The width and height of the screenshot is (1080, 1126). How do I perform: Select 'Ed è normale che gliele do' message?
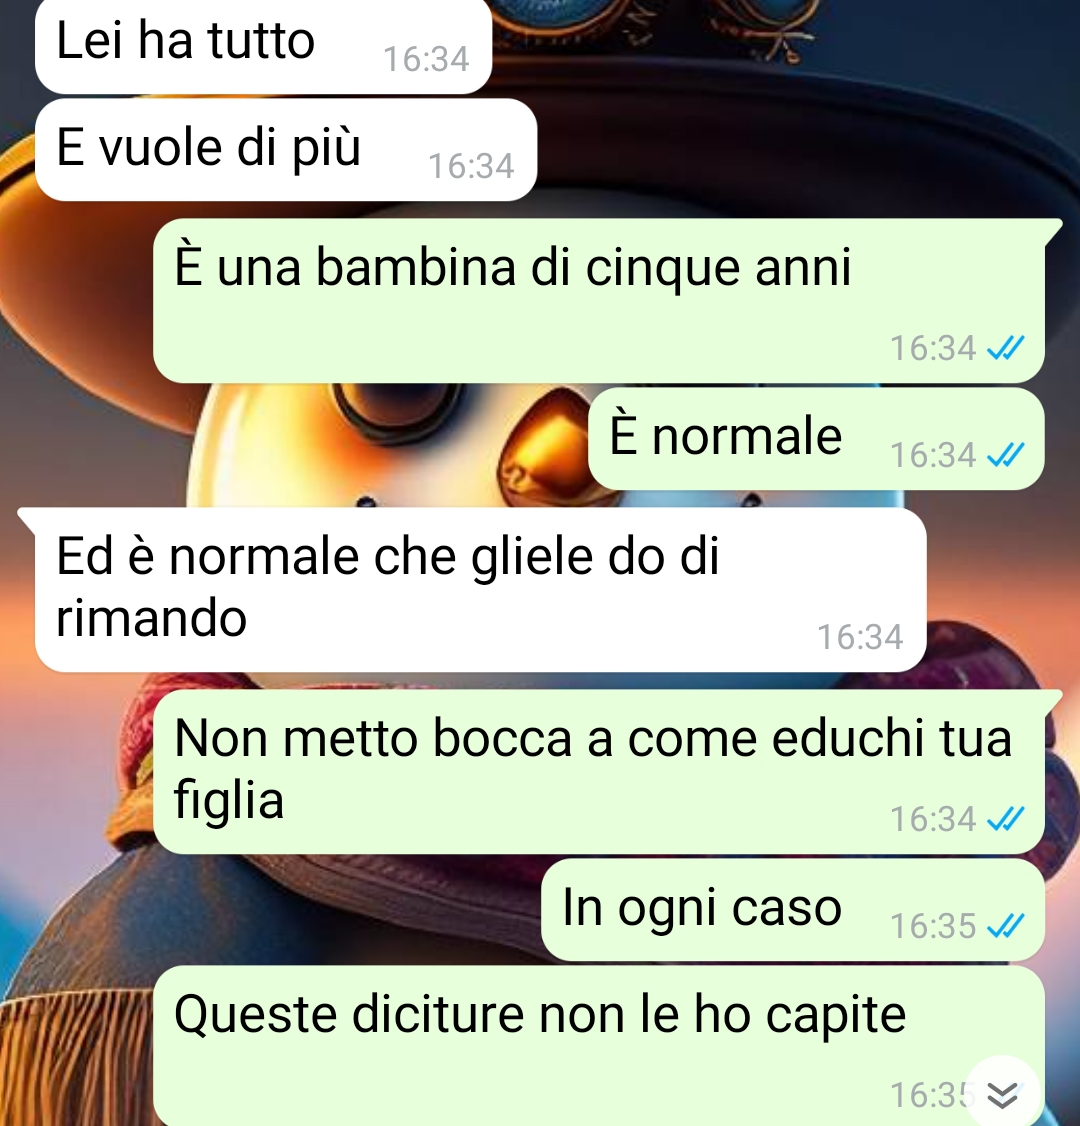pos(480,590)
